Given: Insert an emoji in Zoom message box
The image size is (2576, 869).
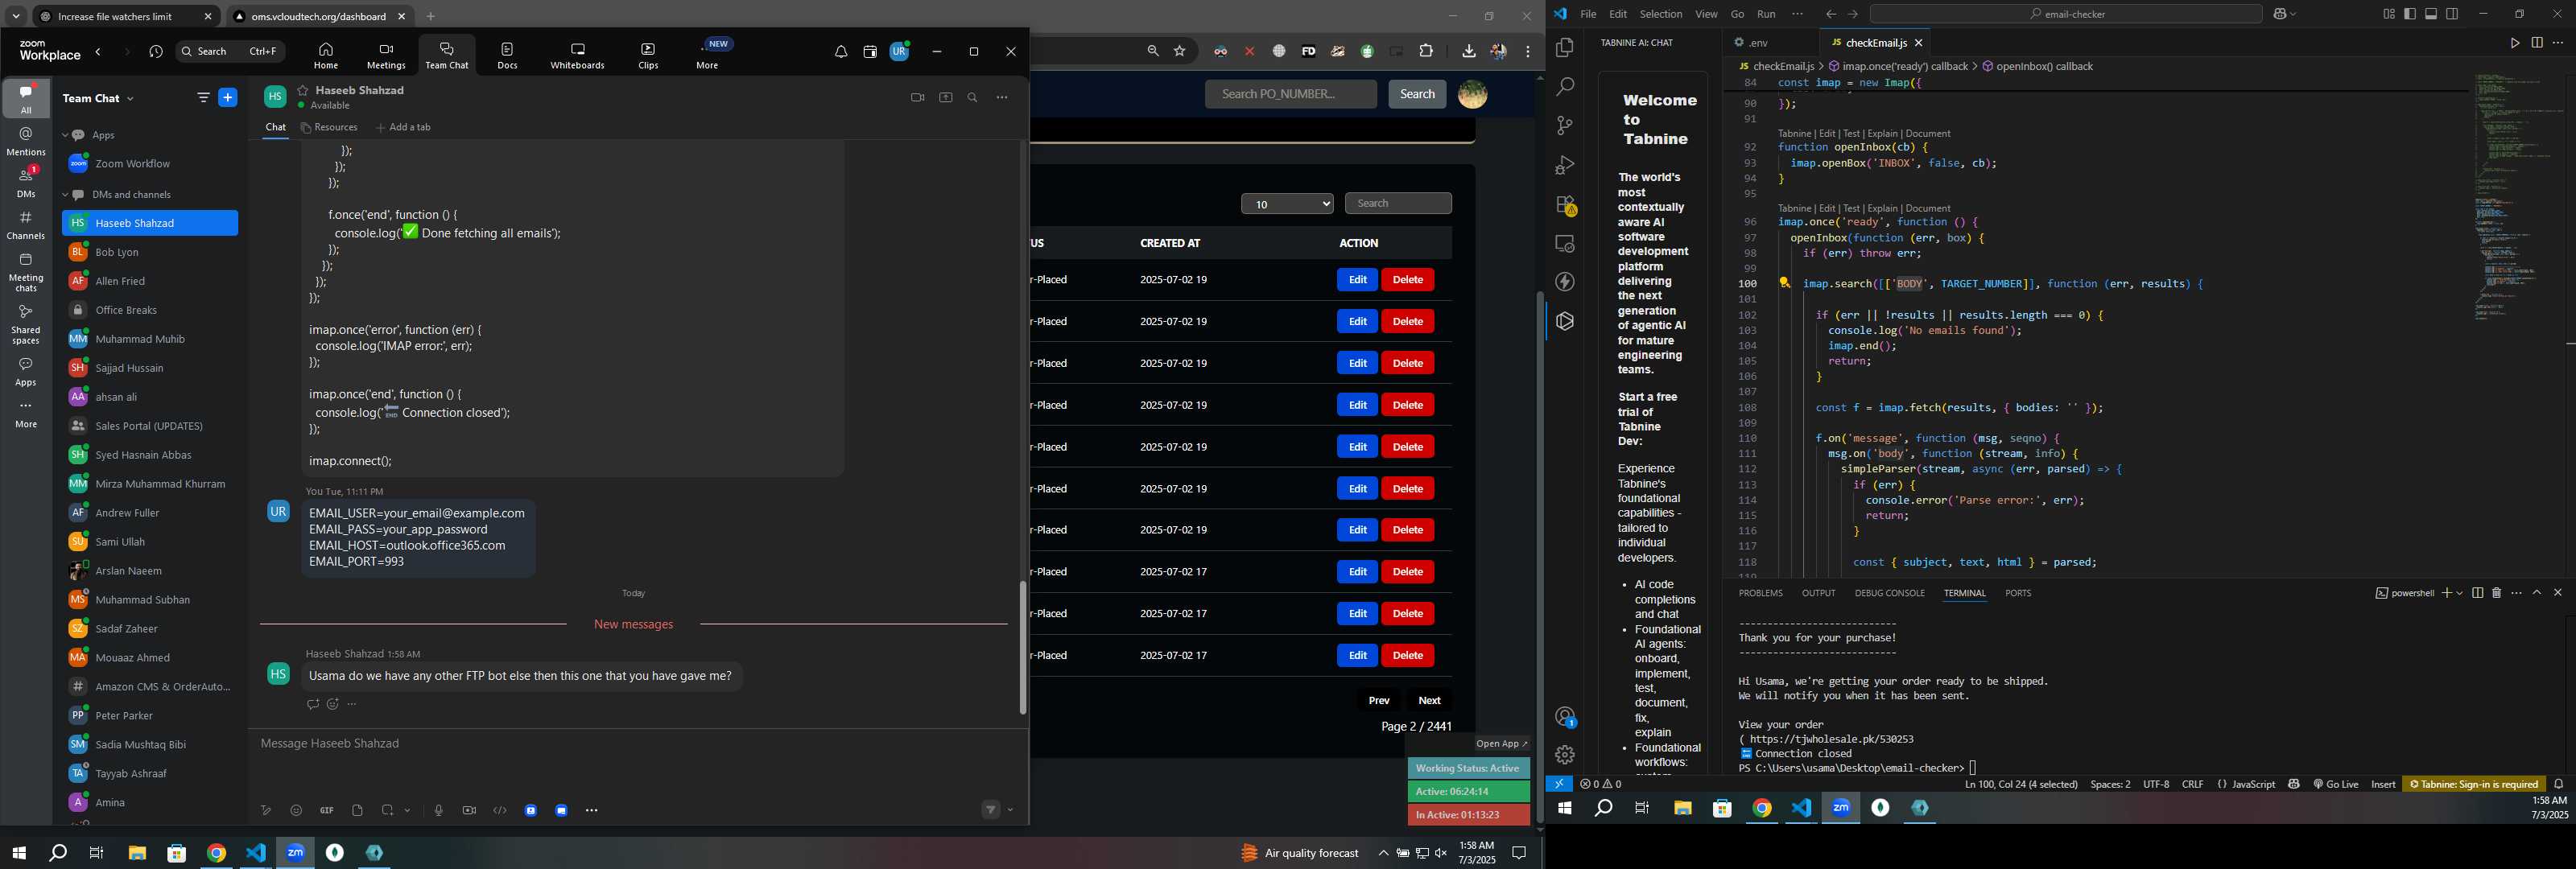Looking at the screenshot, I should [x=296, y=811].
